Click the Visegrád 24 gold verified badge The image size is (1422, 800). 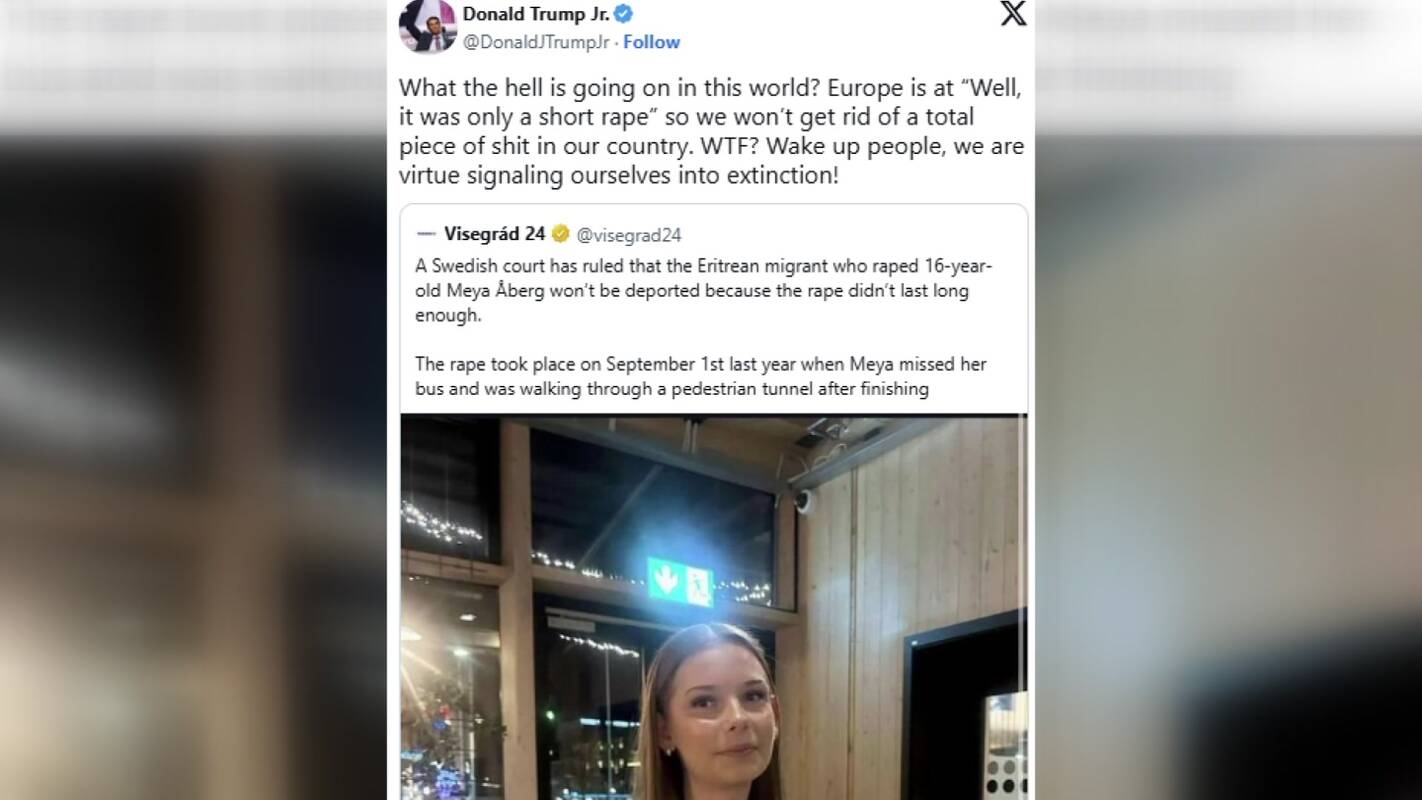[560, 234]
